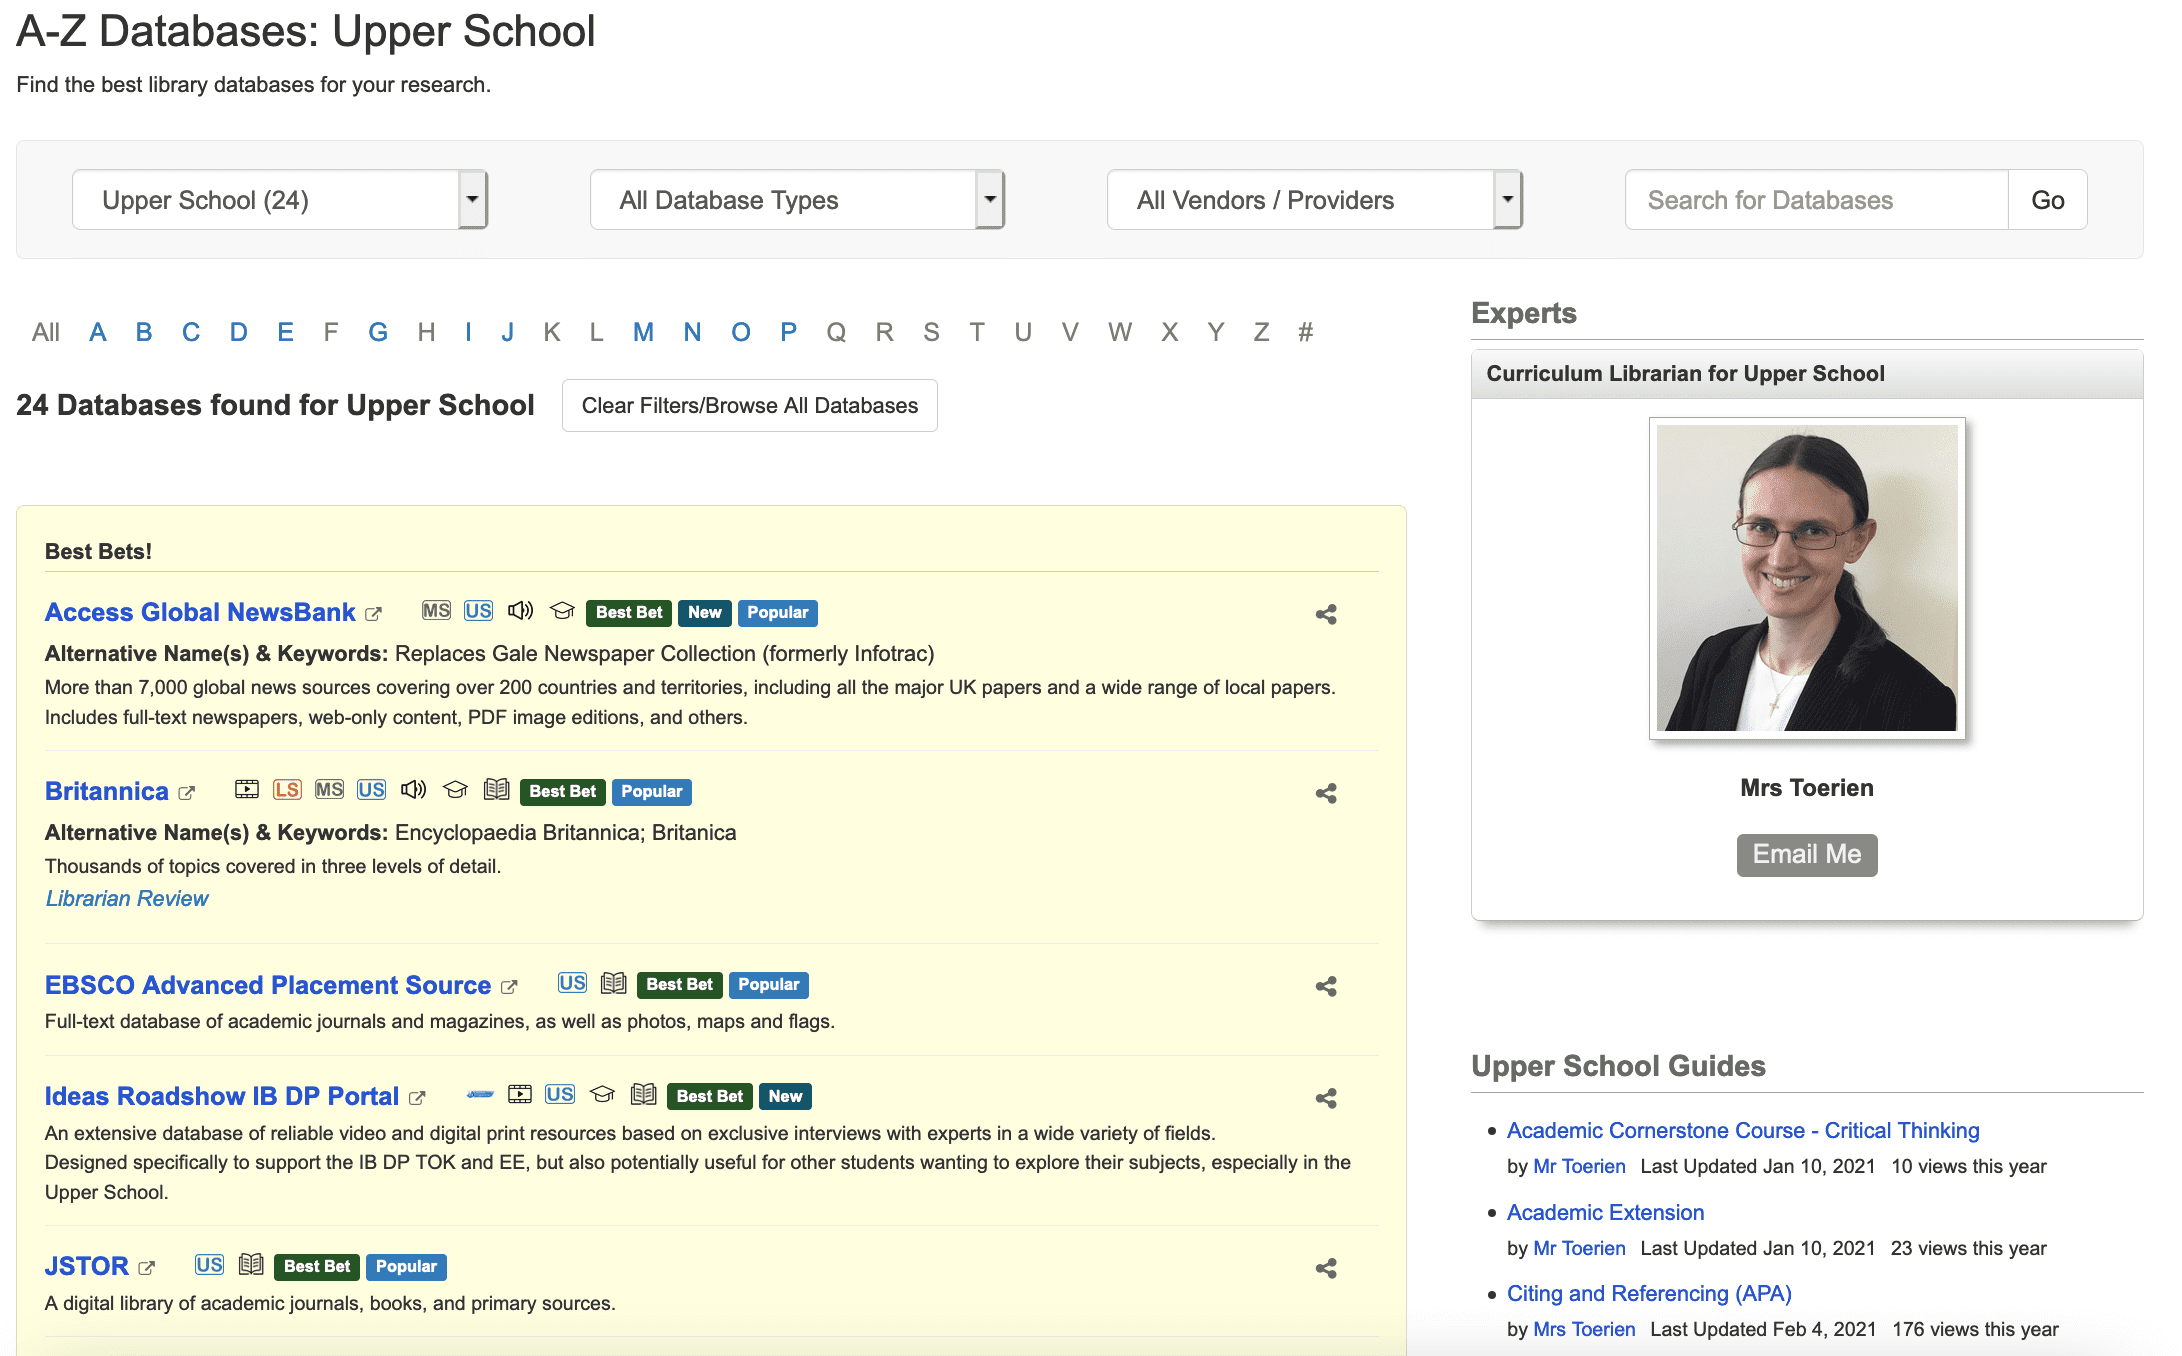Click open book icon on Britannica row

coord(497,789)
